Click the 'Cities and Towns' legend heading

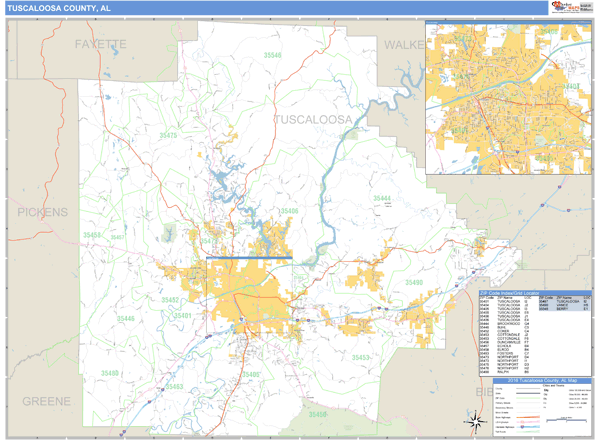[554, 386]
